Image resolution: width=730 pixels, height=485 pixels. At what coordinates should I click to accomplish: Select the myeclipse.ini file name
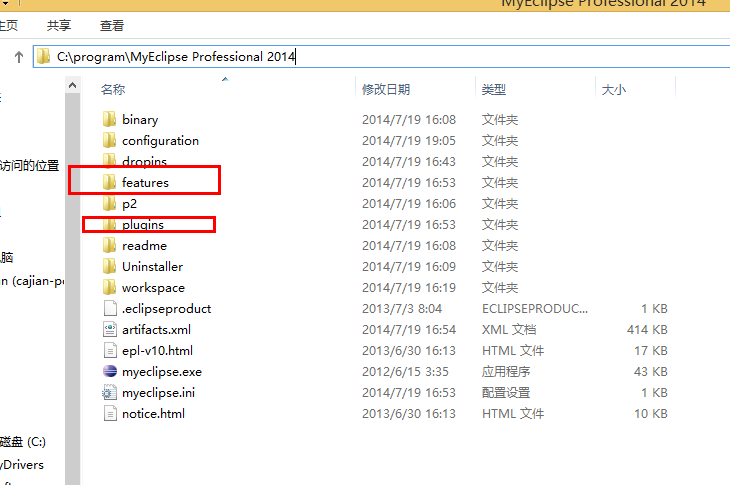click(158, 393)
